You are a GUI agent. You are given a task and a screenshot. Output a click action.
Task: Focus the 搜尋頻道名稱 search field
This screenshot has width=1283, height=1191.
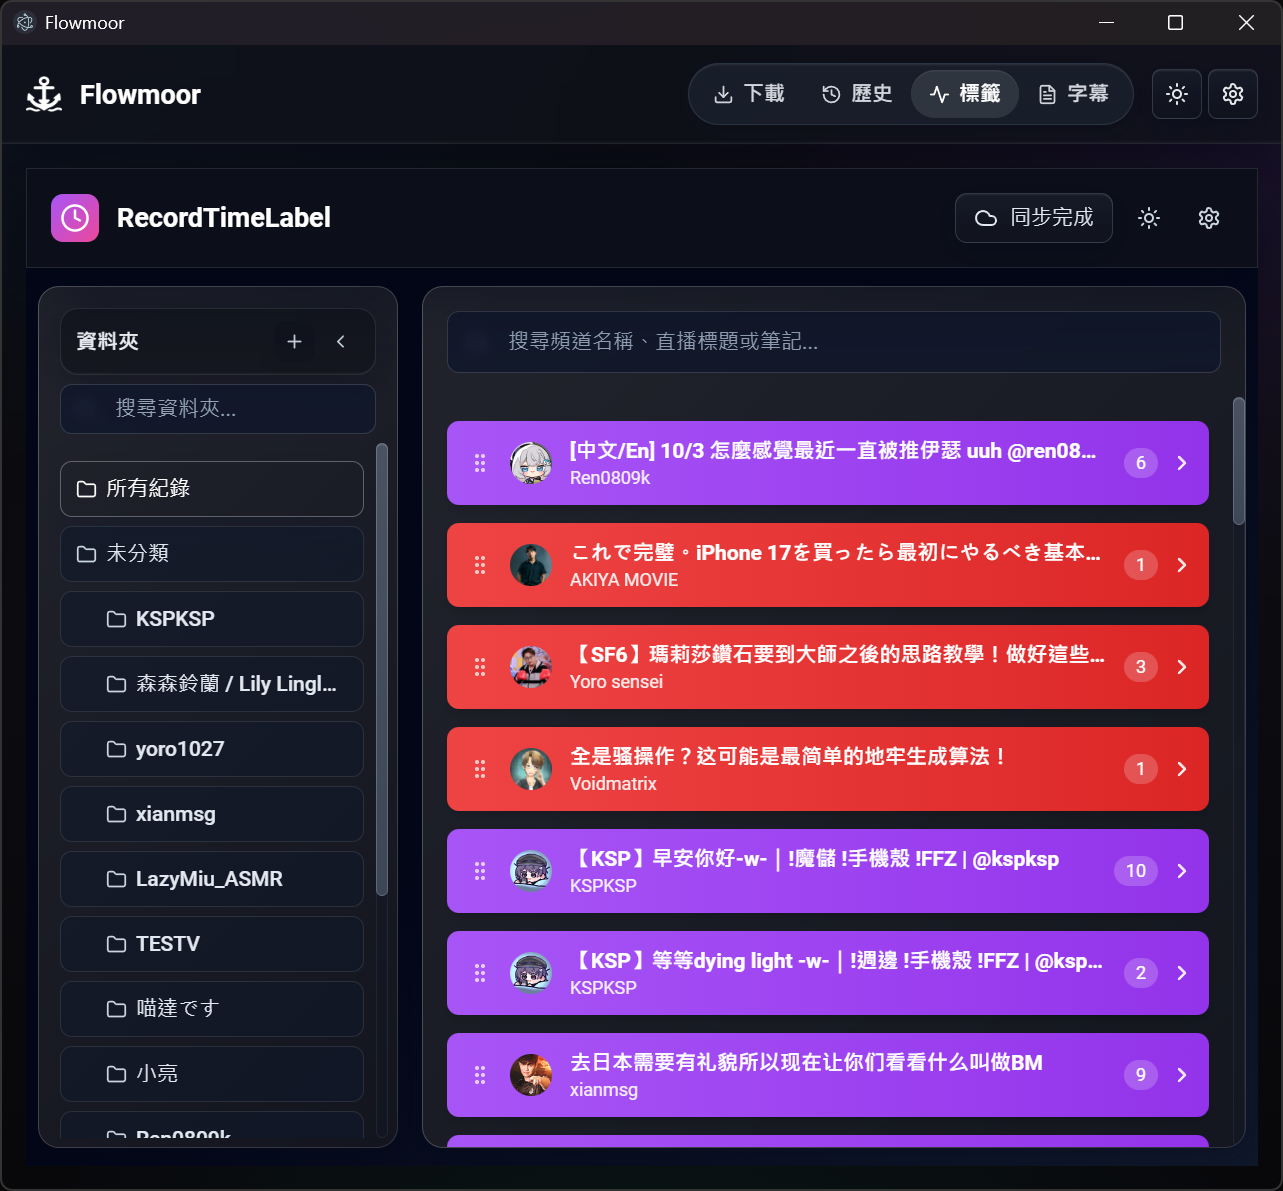[832, 342]
